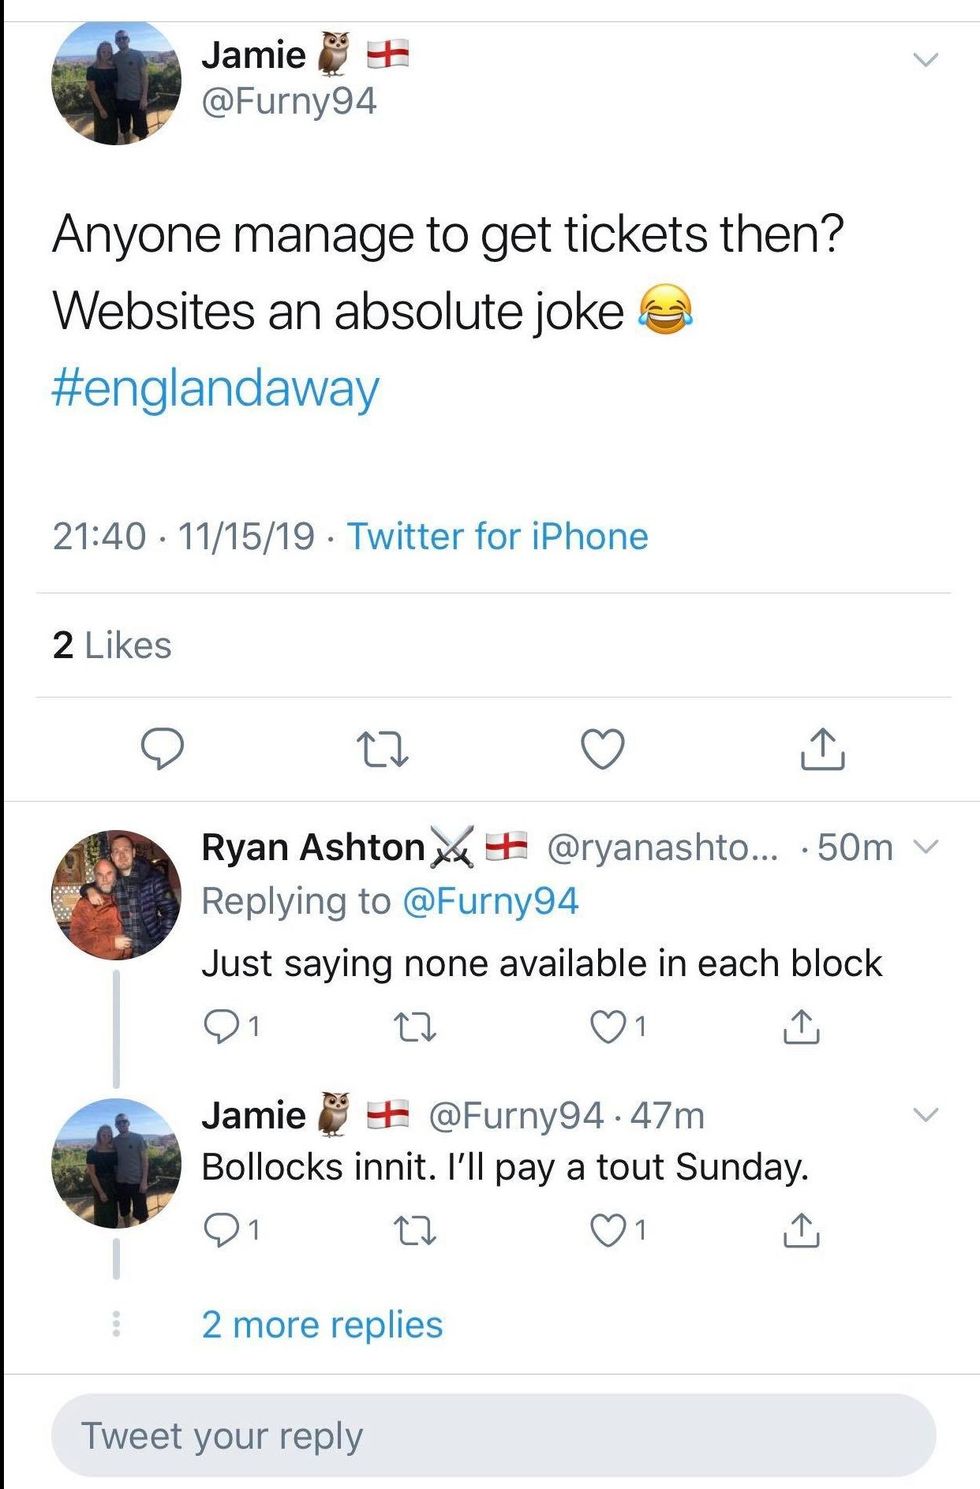
Task: Share Ryan Ashton's reply
Action: [800, 1027]
